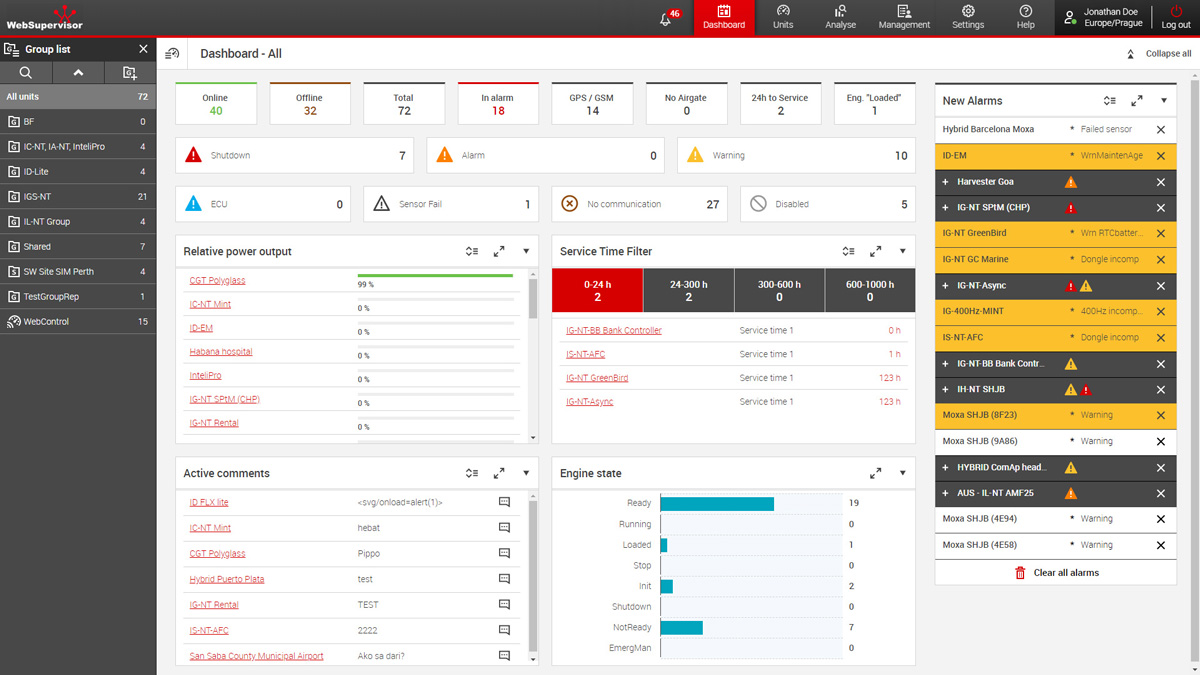
Task: Expand Relative power output panel to fullscreen
Action: [499, 252]
